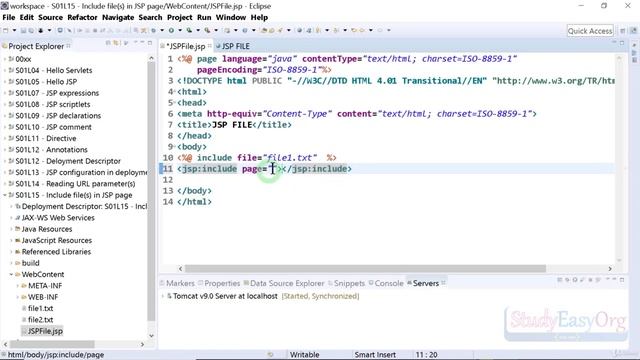Expand the WEB-INF folder

(x=18, y=297)
